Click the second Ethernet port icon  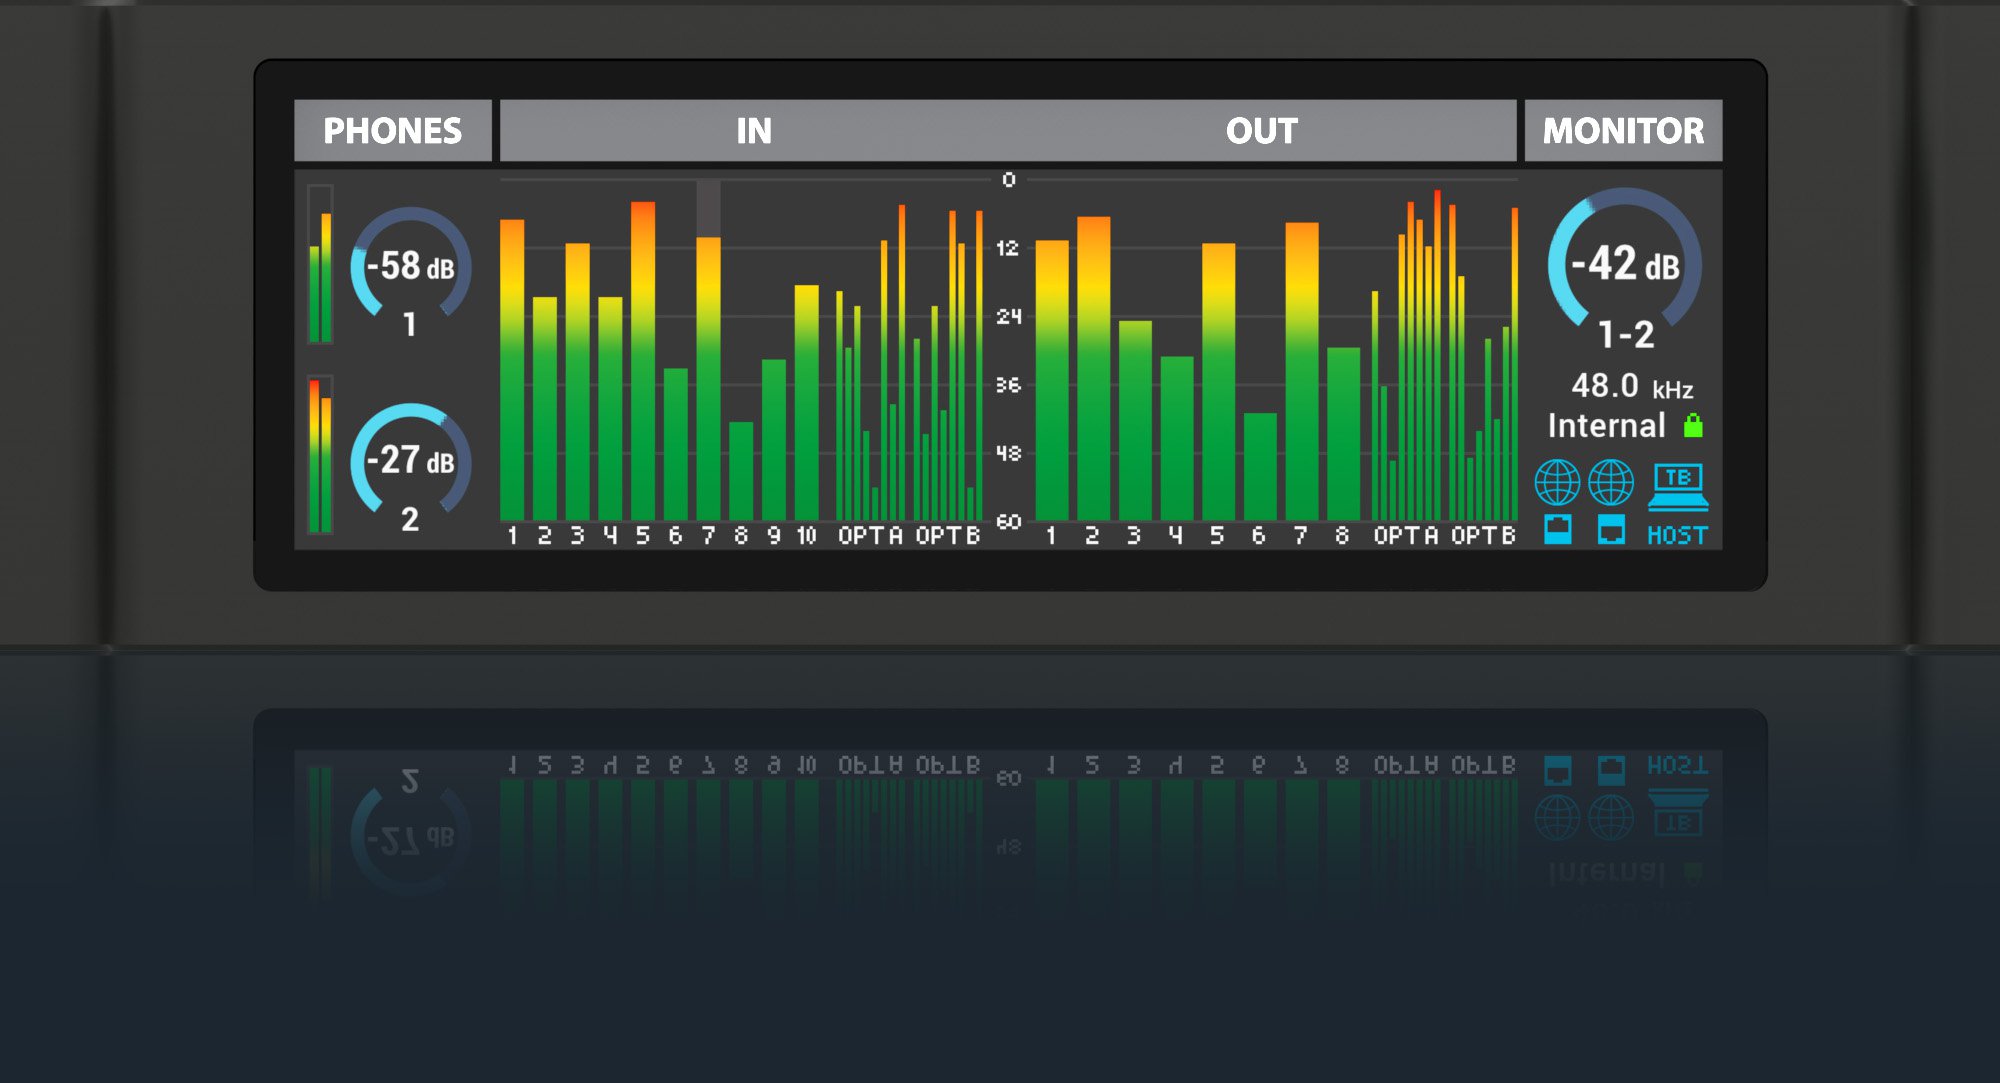pos(1610,529)
